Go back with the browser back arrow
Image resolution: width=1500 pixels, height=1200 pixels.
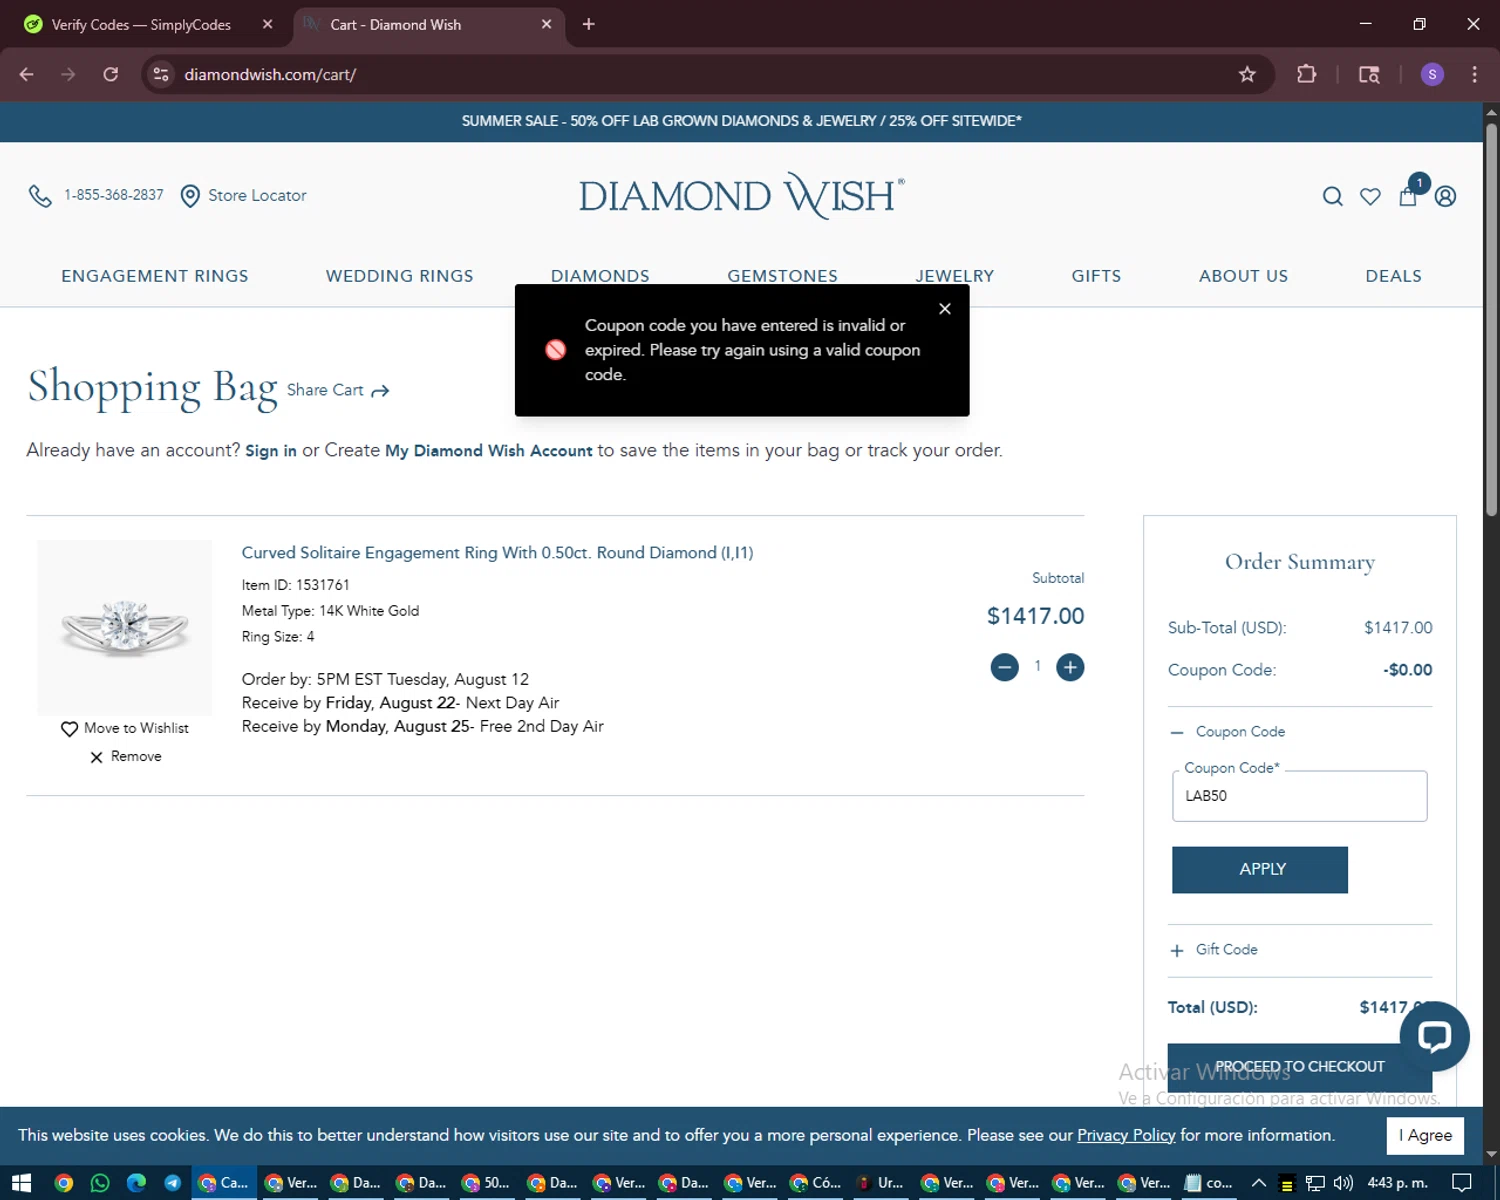27,74
